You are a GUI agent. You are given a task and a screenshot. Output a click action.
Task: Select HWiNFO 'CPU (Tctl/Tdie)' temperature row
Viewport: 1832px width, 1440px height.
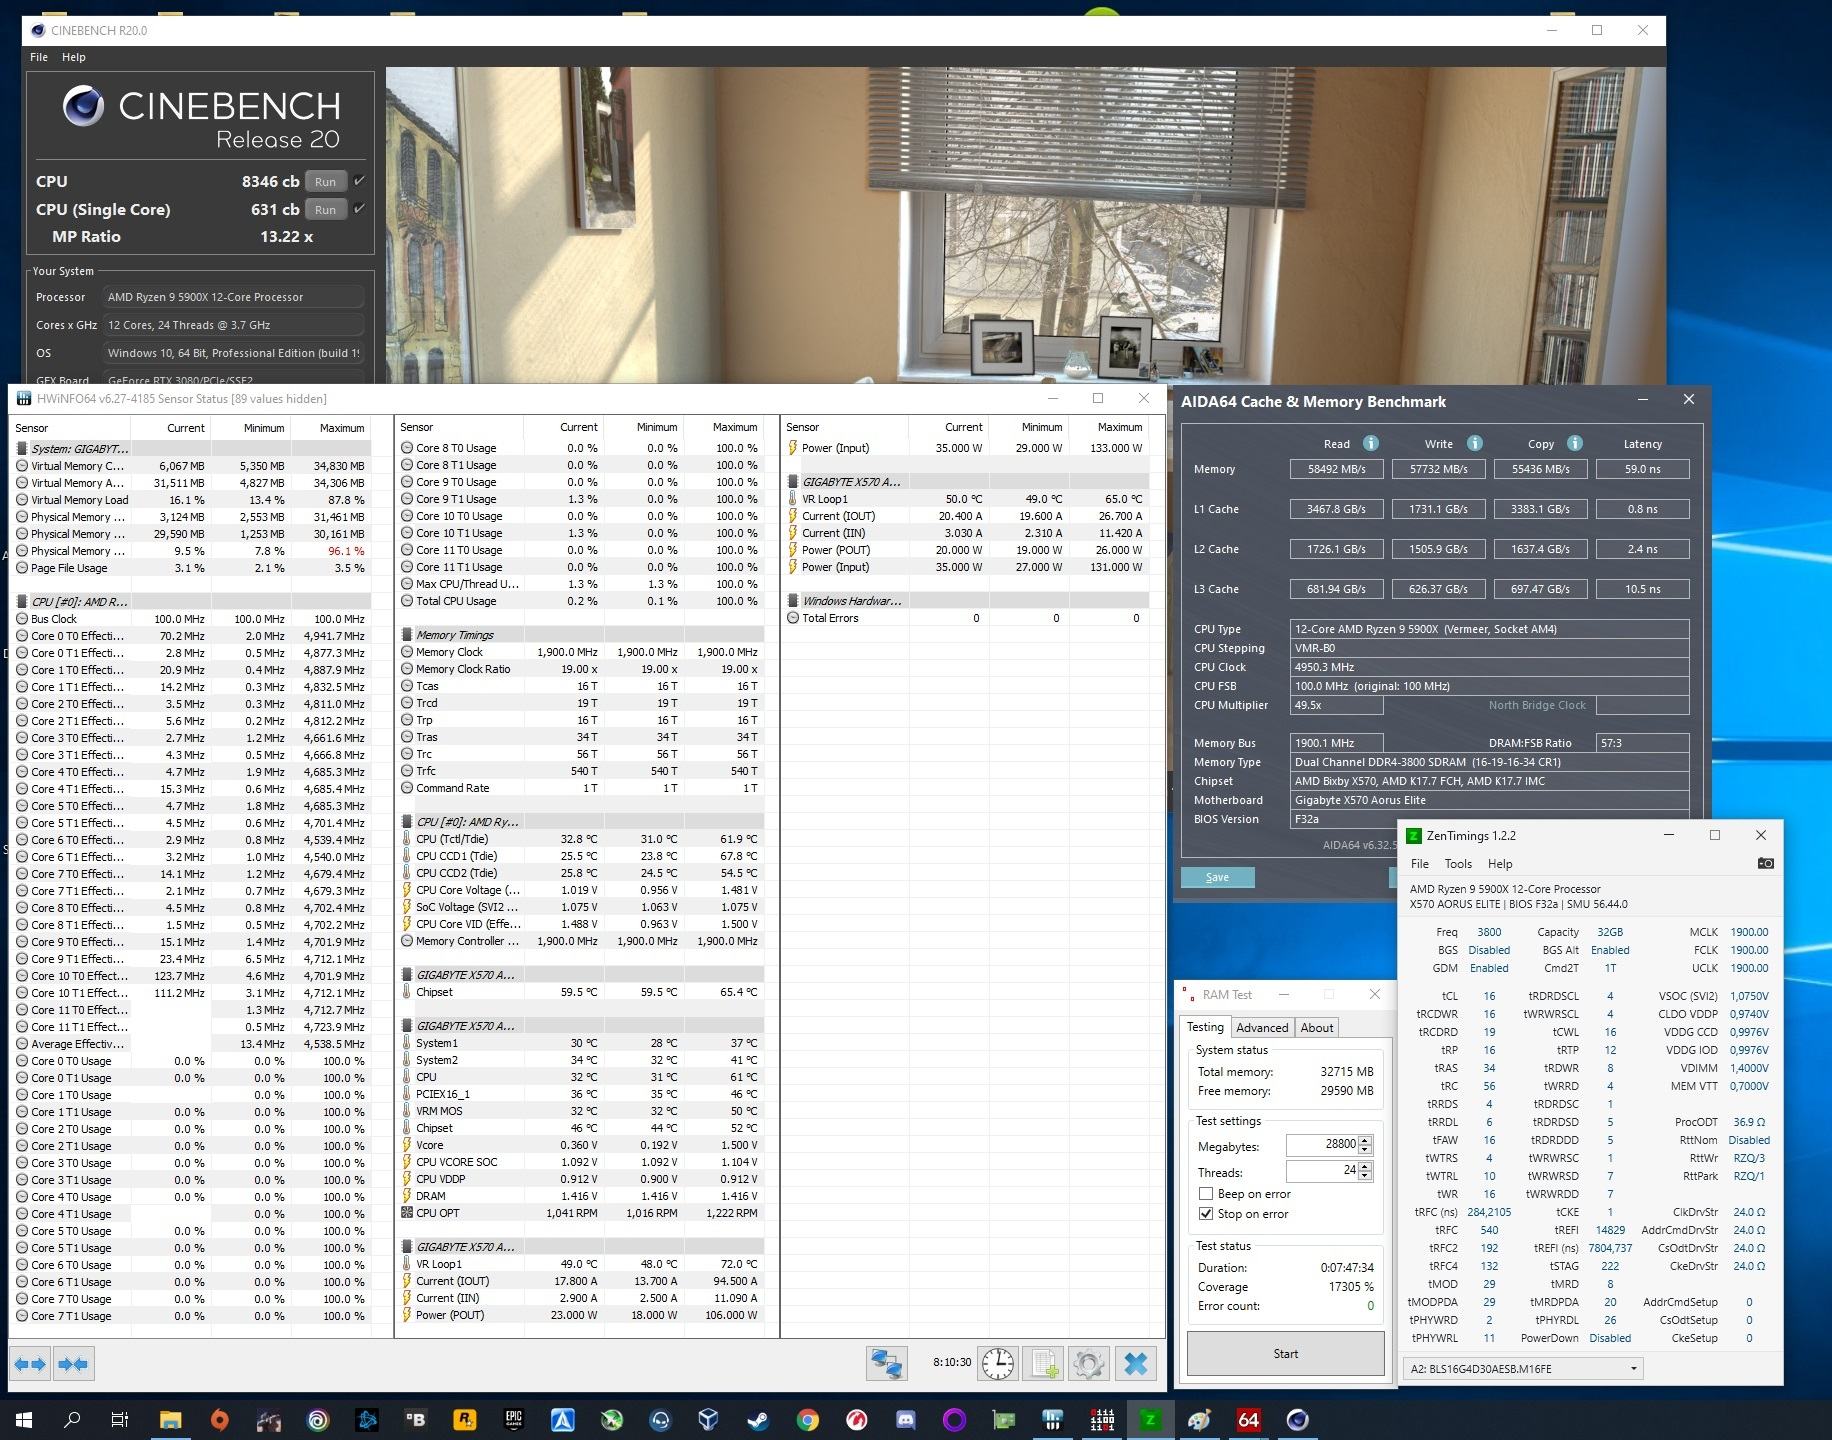tap(580, 839)
